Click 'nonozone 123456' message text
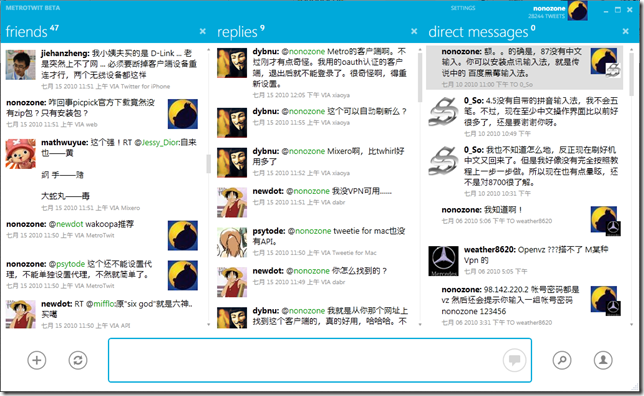The image size is (644, 396). tap(474, 311)
